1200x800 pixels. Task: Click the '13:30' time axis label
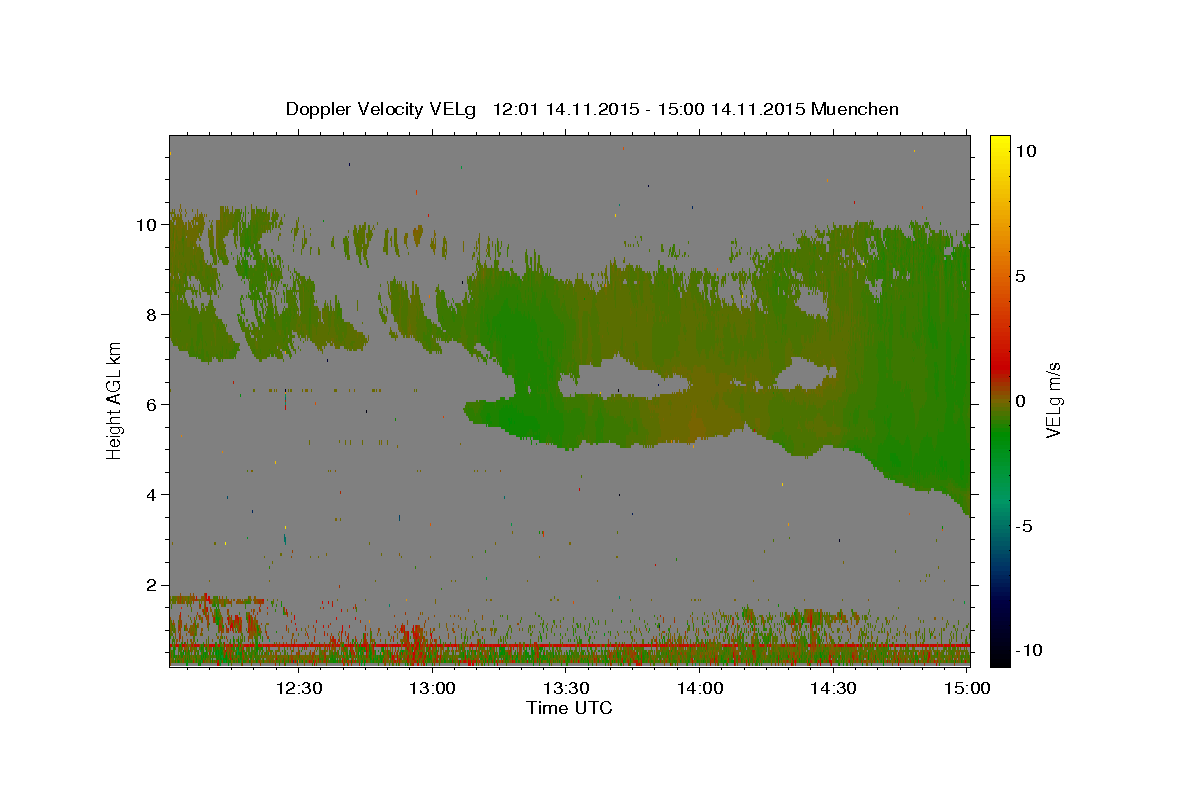pyautogui.click(x=566, y=688)
